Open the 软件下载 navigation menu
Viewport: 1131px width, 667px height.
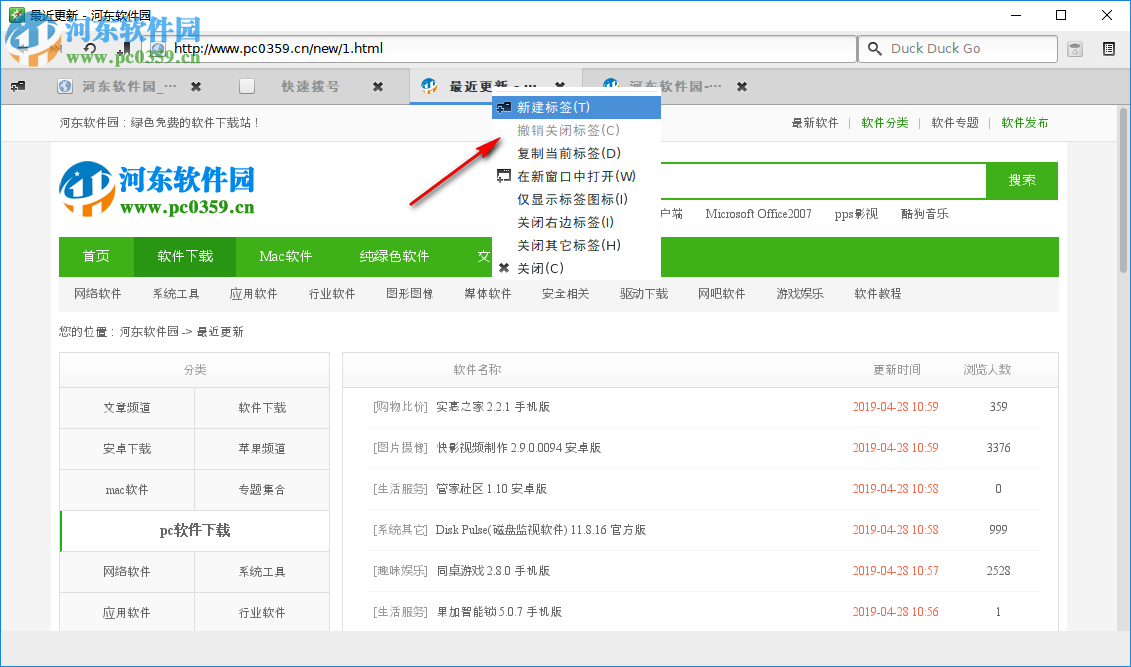point(184,256)
